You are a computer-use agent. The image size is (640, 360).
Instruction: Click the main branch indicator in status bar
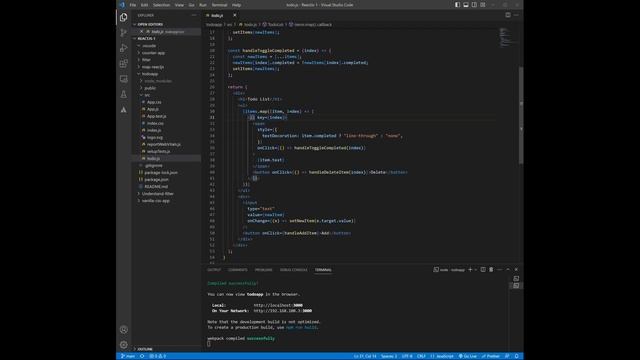click(x=128, y=356)
